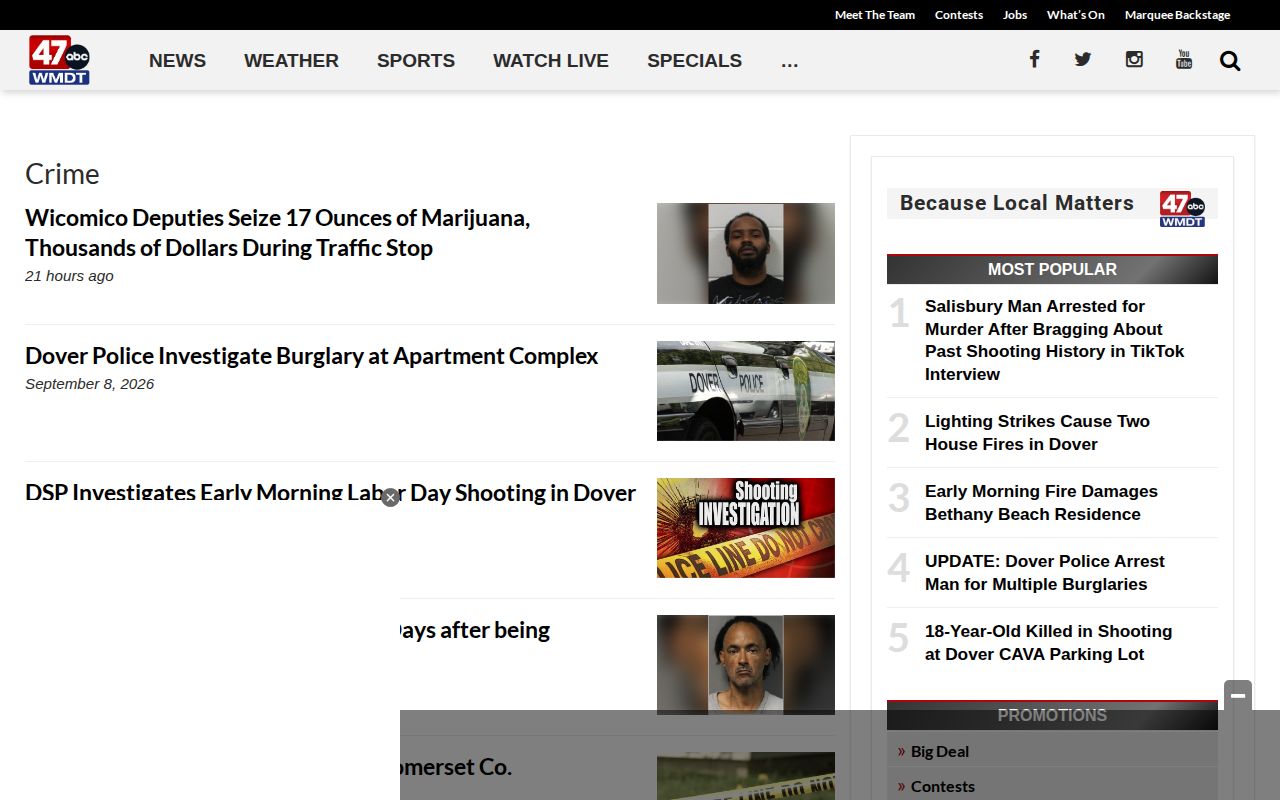
Task: Click the Crime section heading
Action: tap(62, 174)
